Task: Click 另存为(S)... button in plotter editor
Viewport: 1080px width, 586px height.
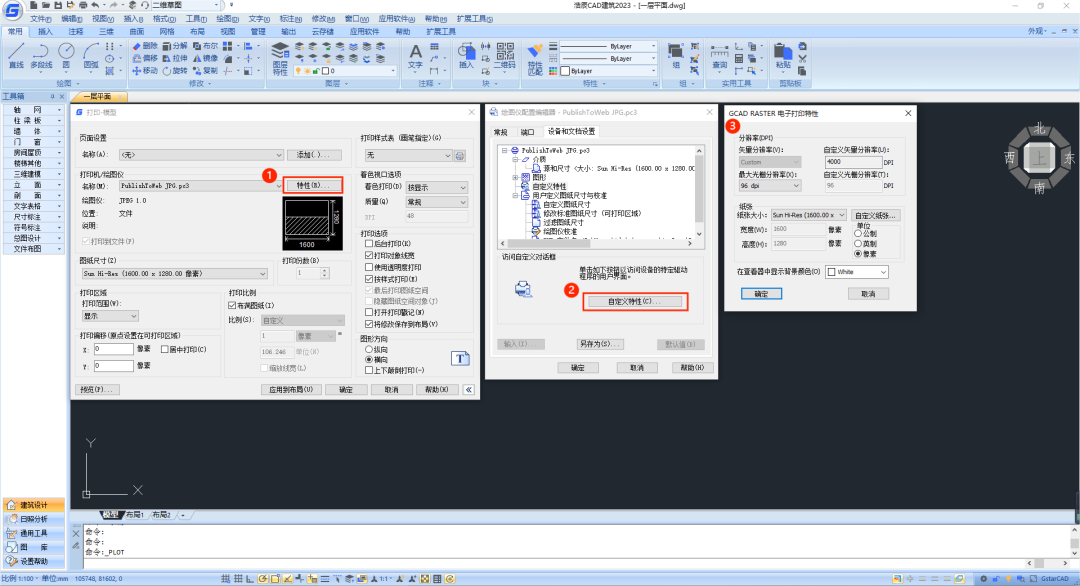Action: pos(599,344)
